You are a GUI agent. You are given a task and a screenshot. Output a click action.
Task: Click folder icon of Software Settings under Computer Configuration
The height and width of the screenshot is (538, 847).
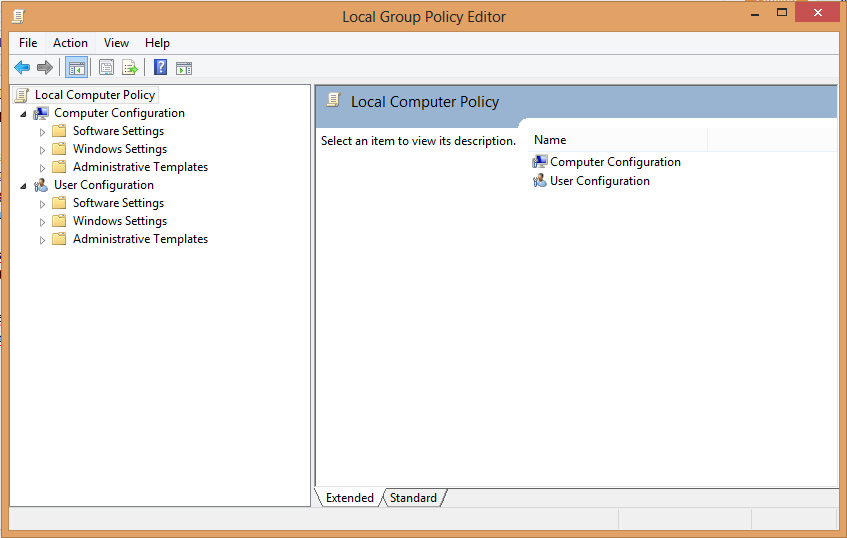(59, 131)
